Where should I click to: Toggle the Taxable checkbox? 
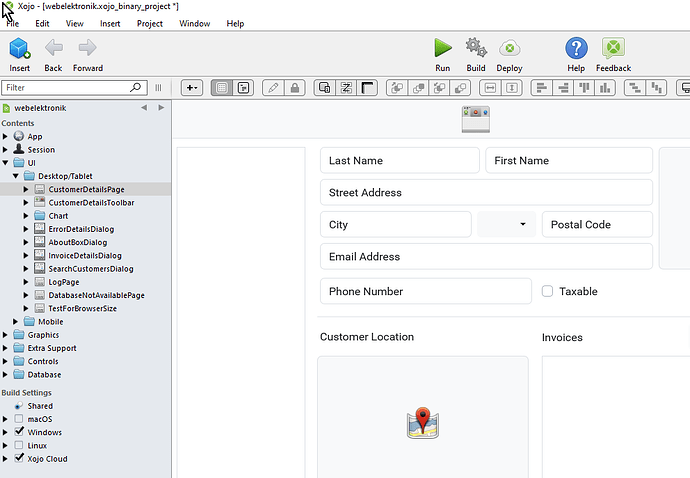(x=547, y=291)
